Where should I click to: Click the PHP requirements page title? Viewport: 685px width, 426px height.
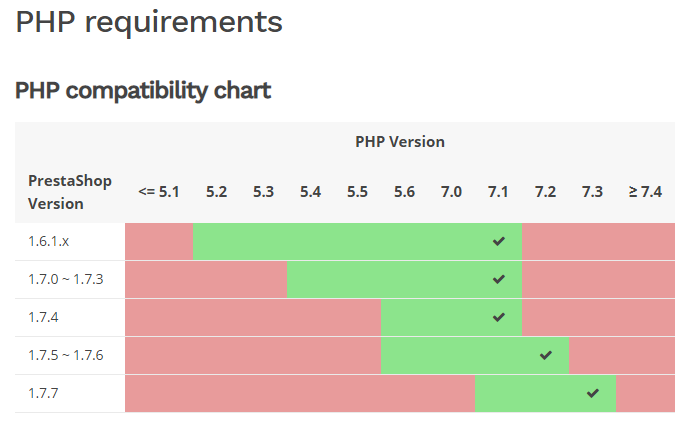(149, 22)
